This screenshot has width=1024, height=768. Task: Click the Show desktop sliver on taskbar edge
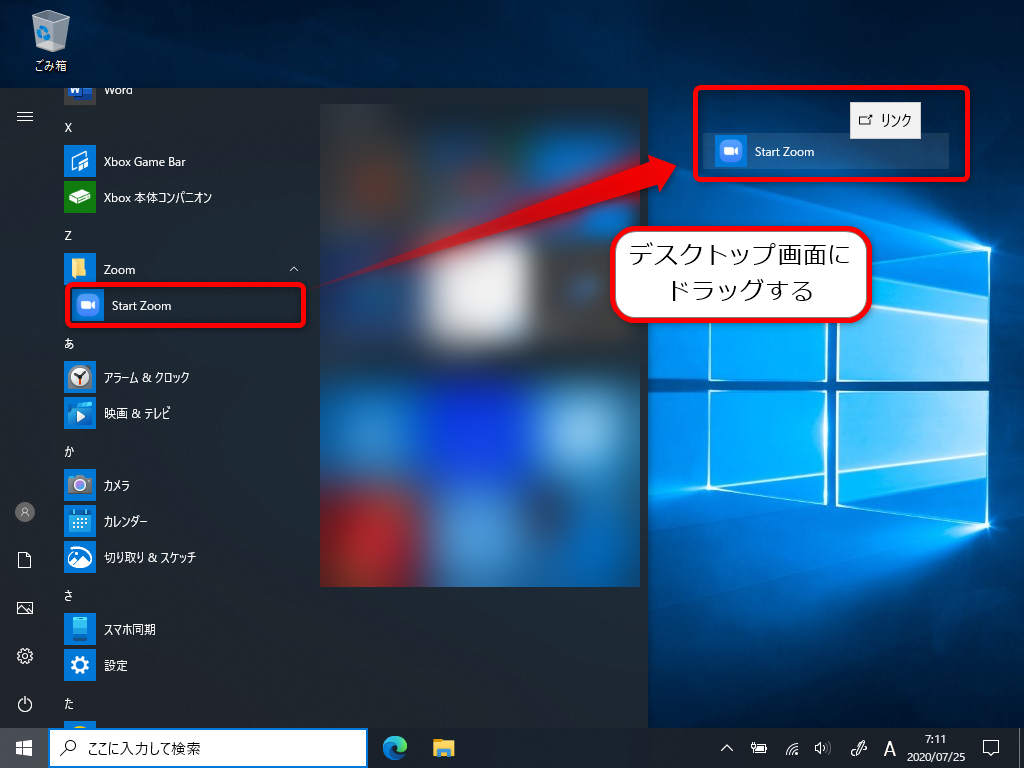[1021, 748]
